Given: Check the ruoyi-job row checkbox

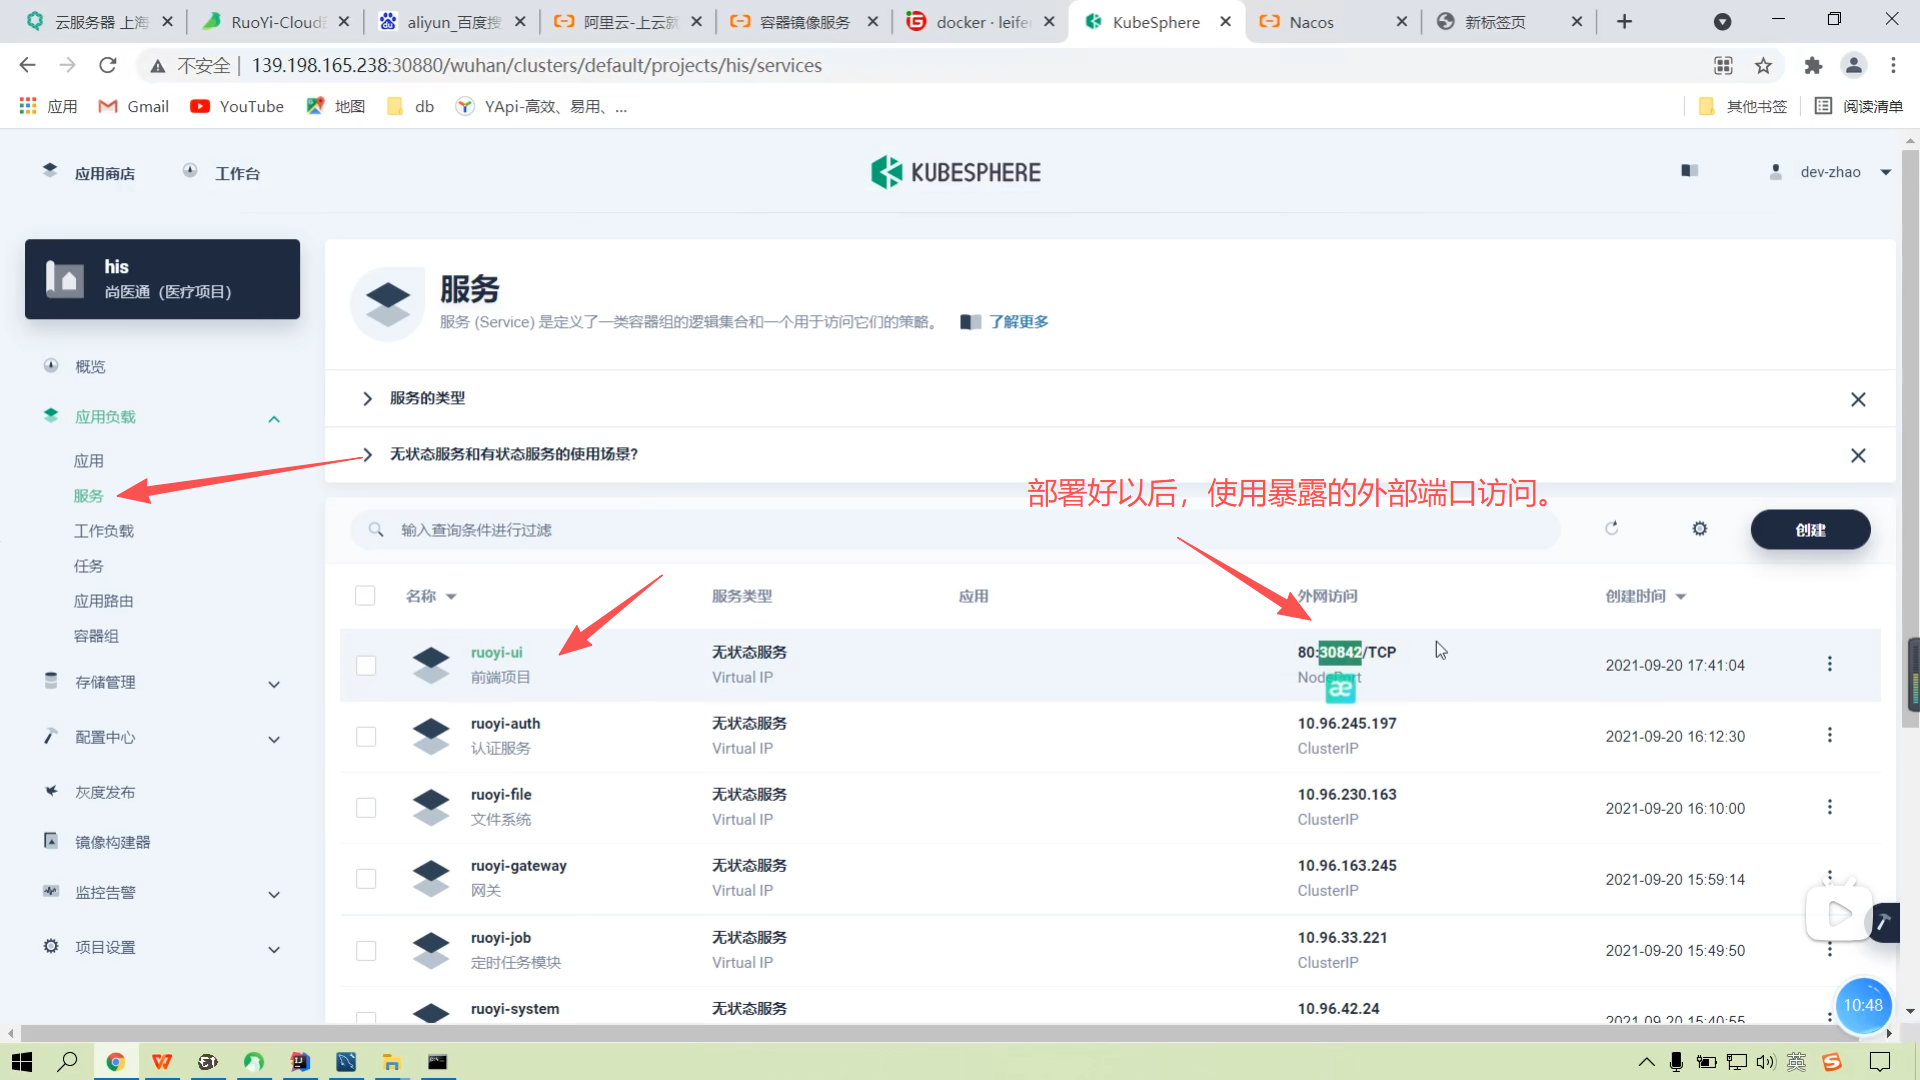Looking at the screenshot, I should click(366, 951).
